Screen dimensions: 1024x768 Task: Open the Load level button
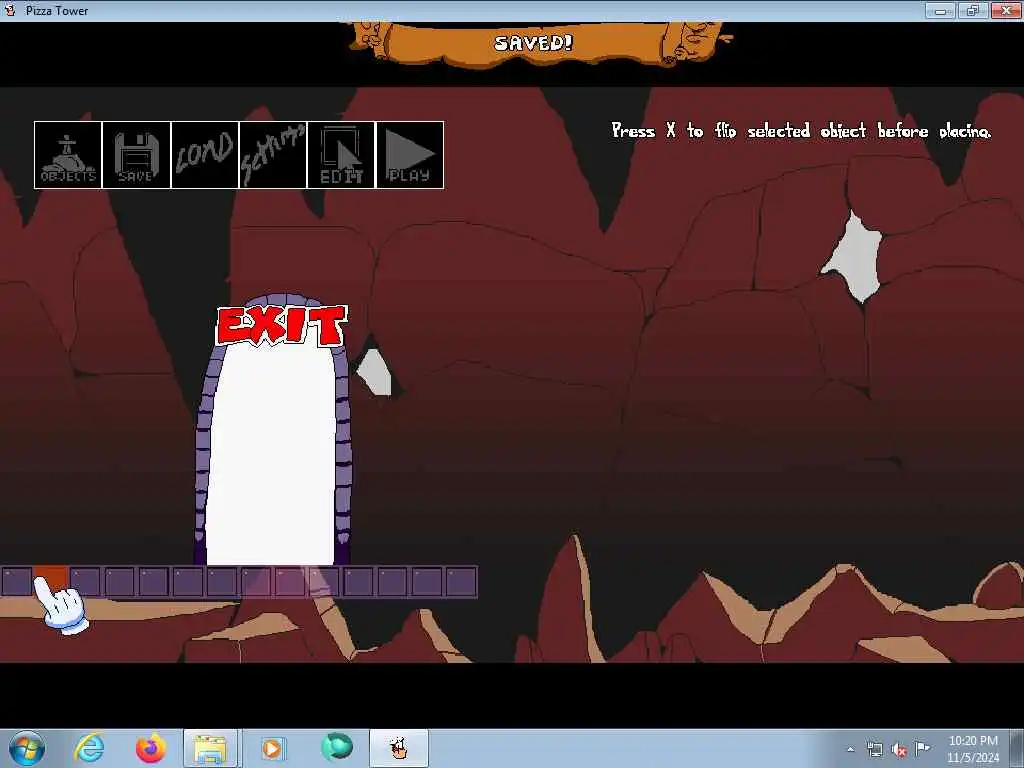[205, 155]
